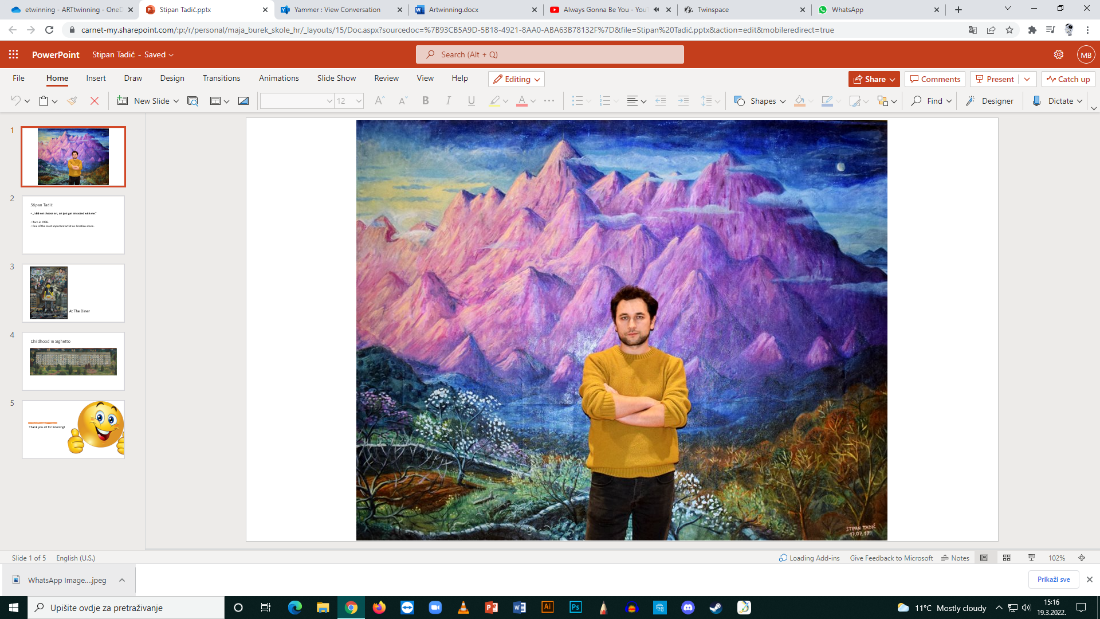Start slideshow from the status bar icon
Viewport: 1100px width, 619px height.
tap(1031, 558)
